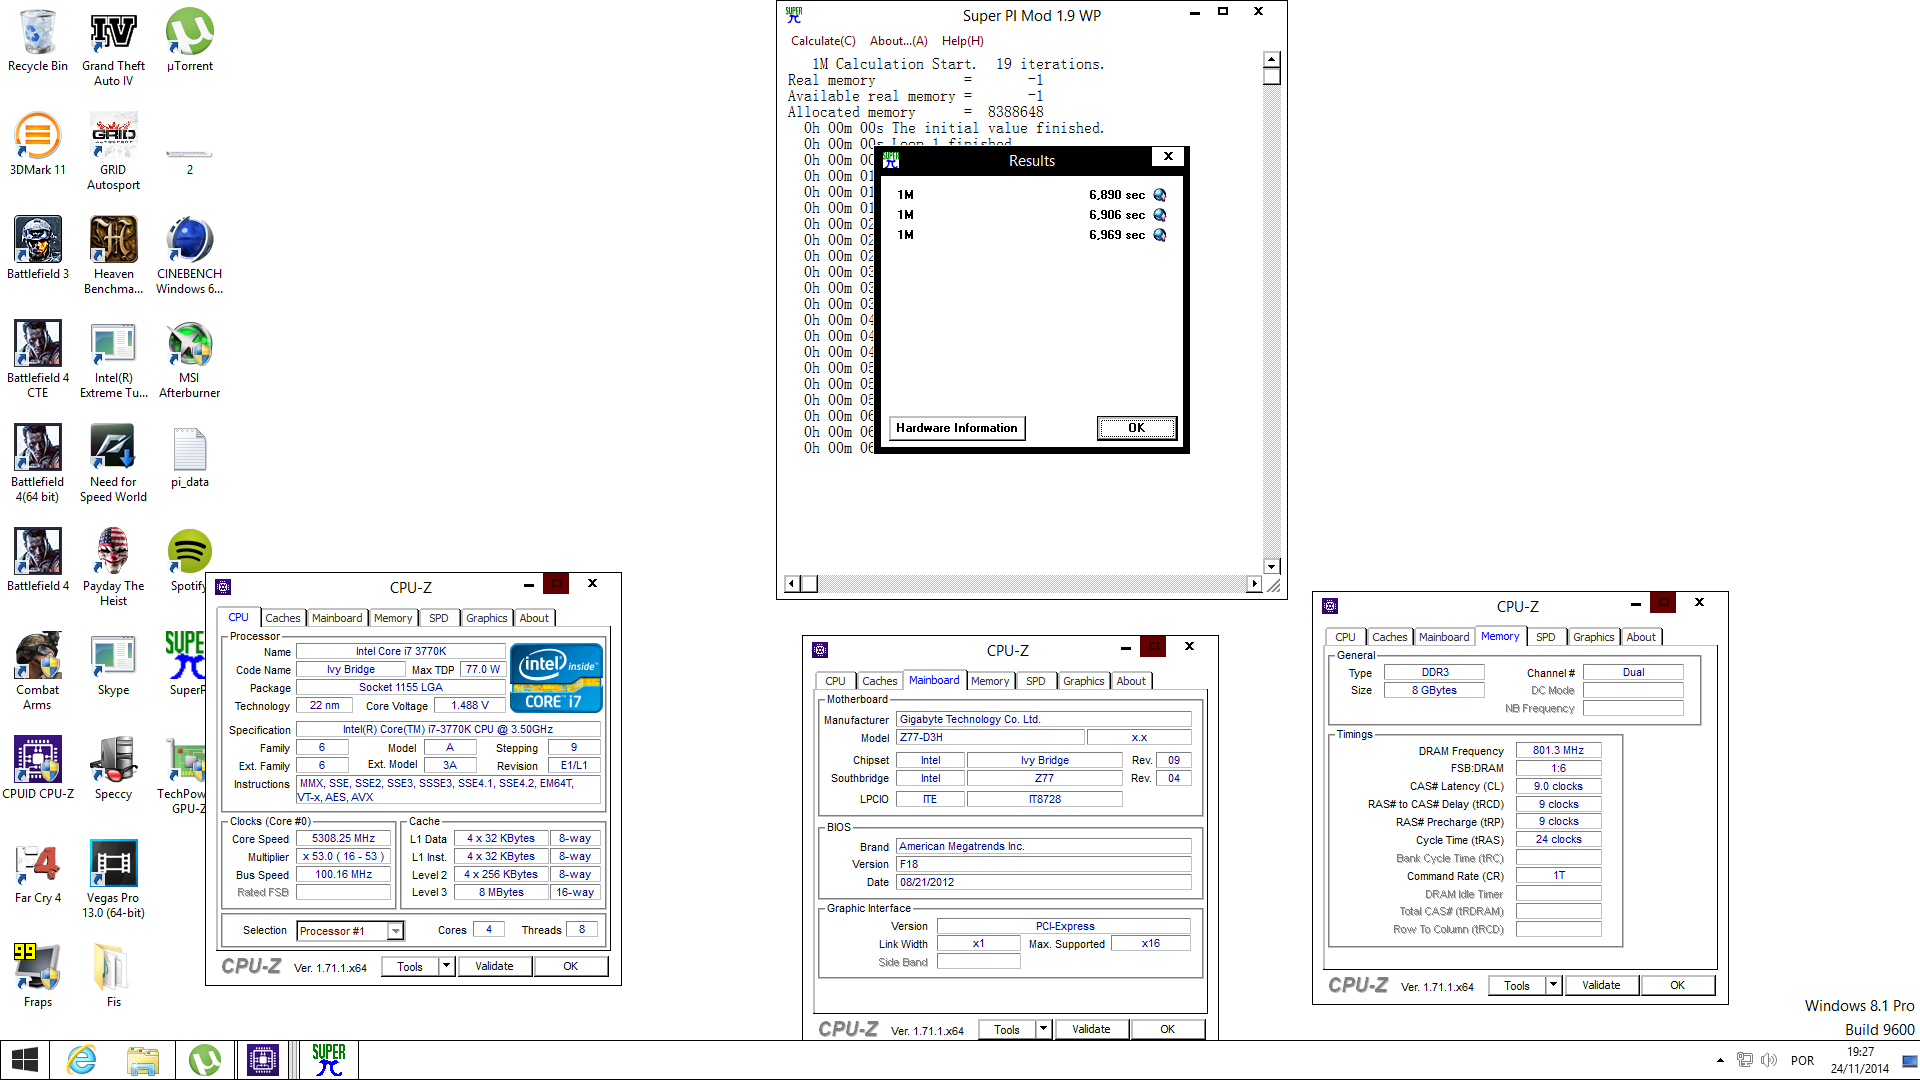Open Intel Extreme Tuning Utility icon
Image resolution: width=1920 pixels, height=1080 pixels.
click(x=113, y=359)
